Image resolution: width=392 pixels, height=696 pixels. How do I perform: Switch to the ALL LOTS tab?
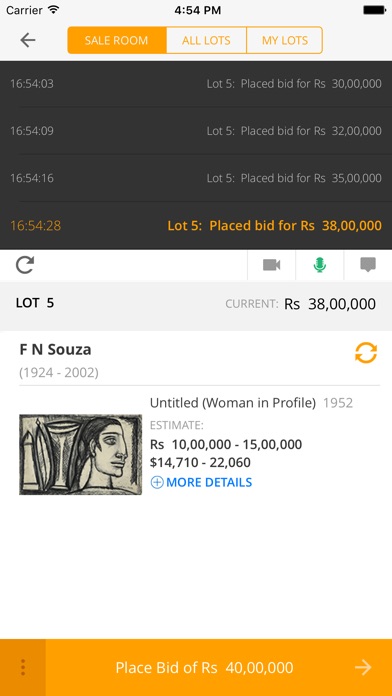pyautogui.click(x=206, y=40)
